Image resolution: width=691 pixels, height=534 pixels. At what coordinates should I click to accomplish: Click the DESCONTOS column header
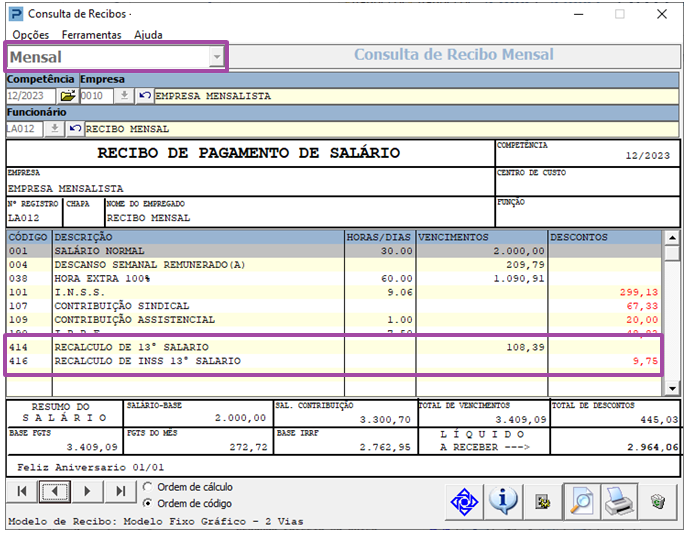pos(605,237)
